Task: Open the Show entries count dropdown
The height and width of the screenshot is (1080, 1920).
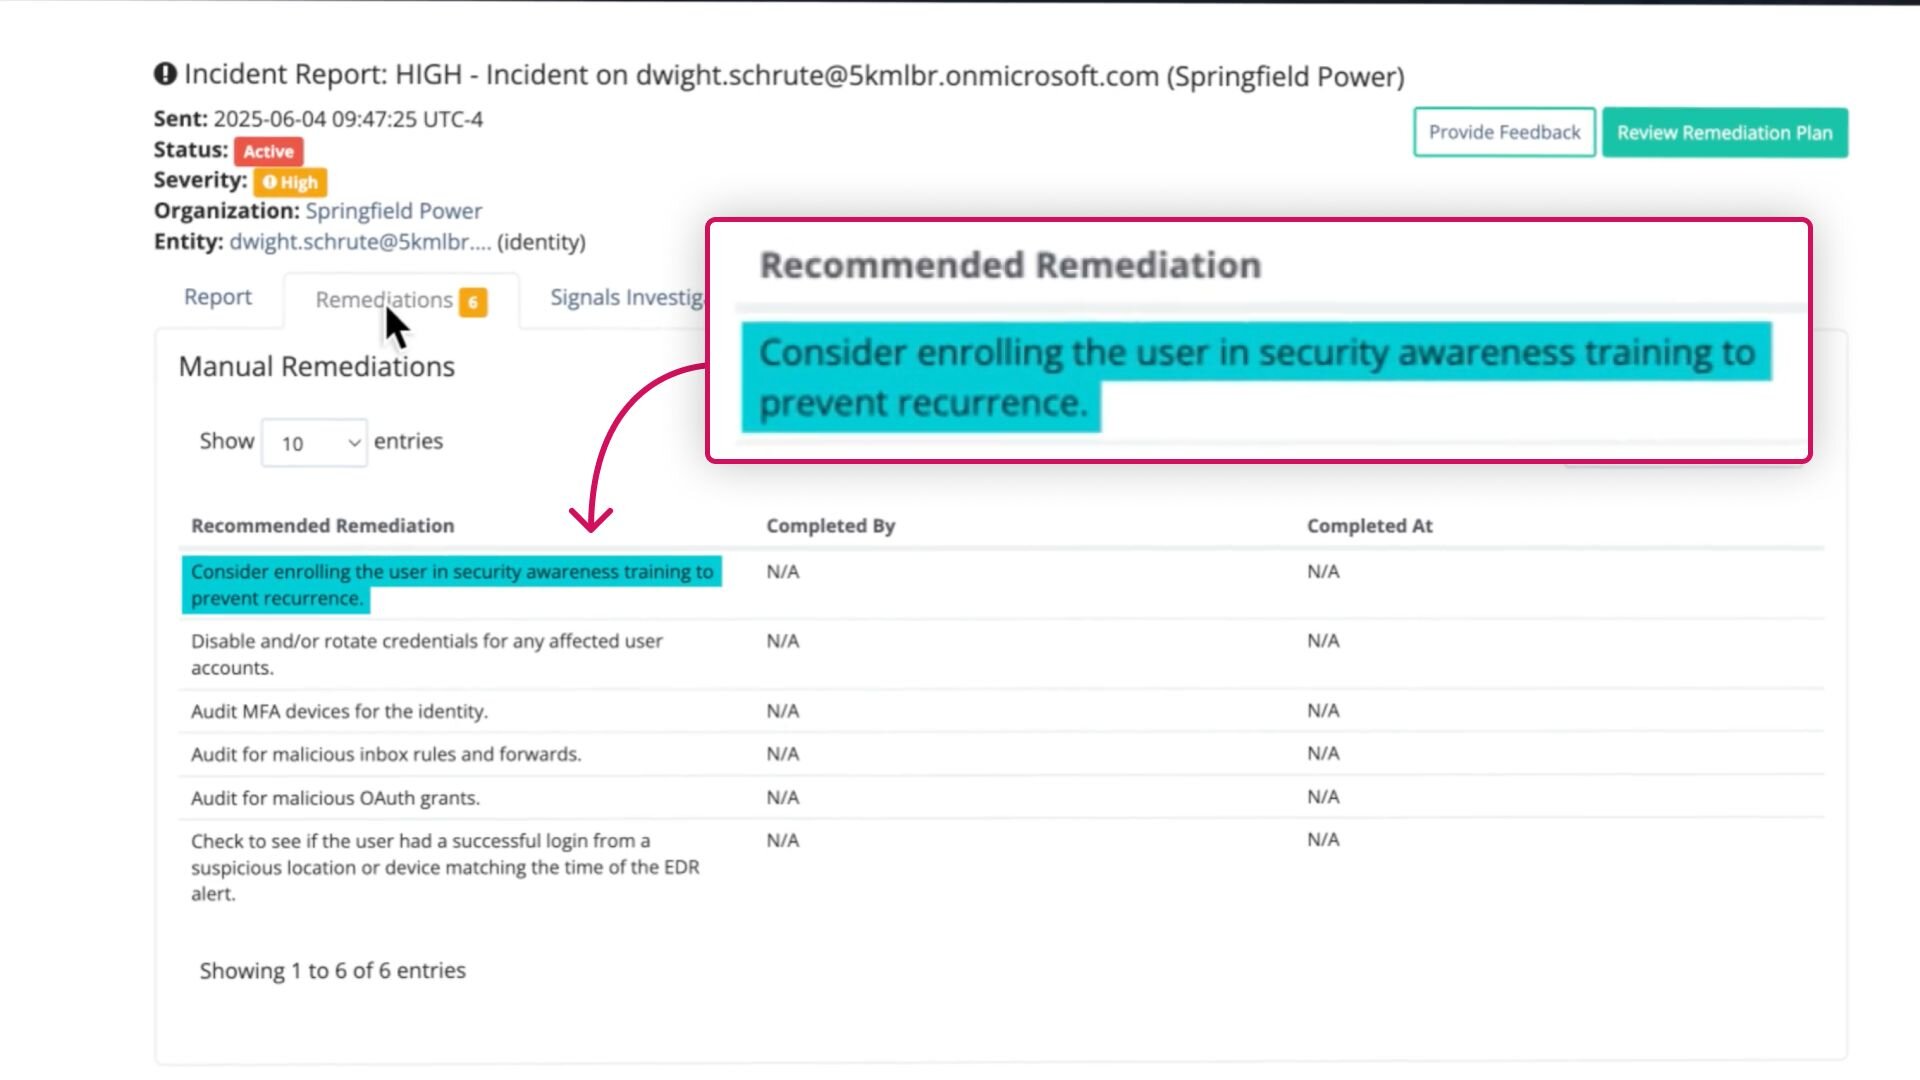Action: 314,443
